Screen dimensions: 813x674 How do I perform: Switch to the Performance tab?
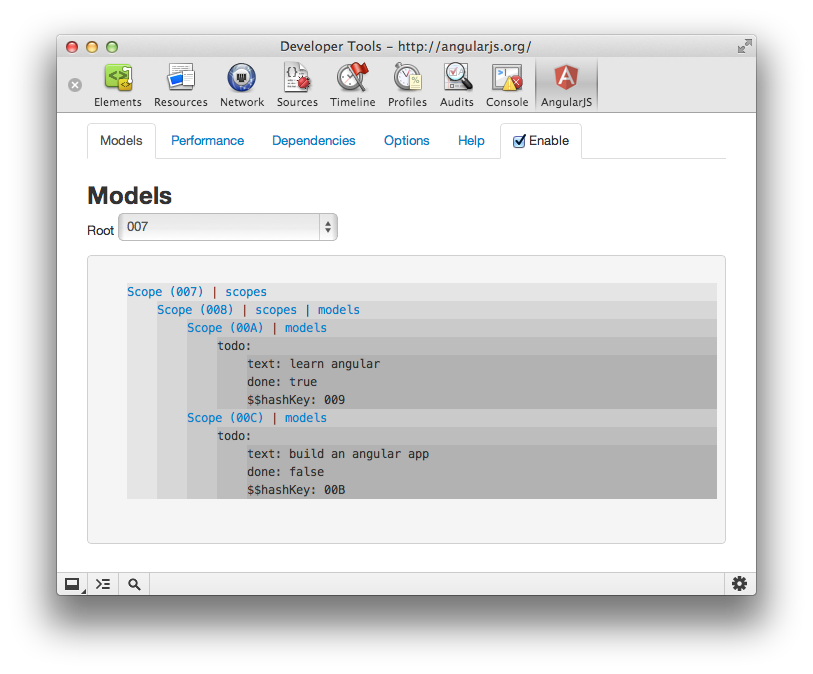tap(207, 141)
